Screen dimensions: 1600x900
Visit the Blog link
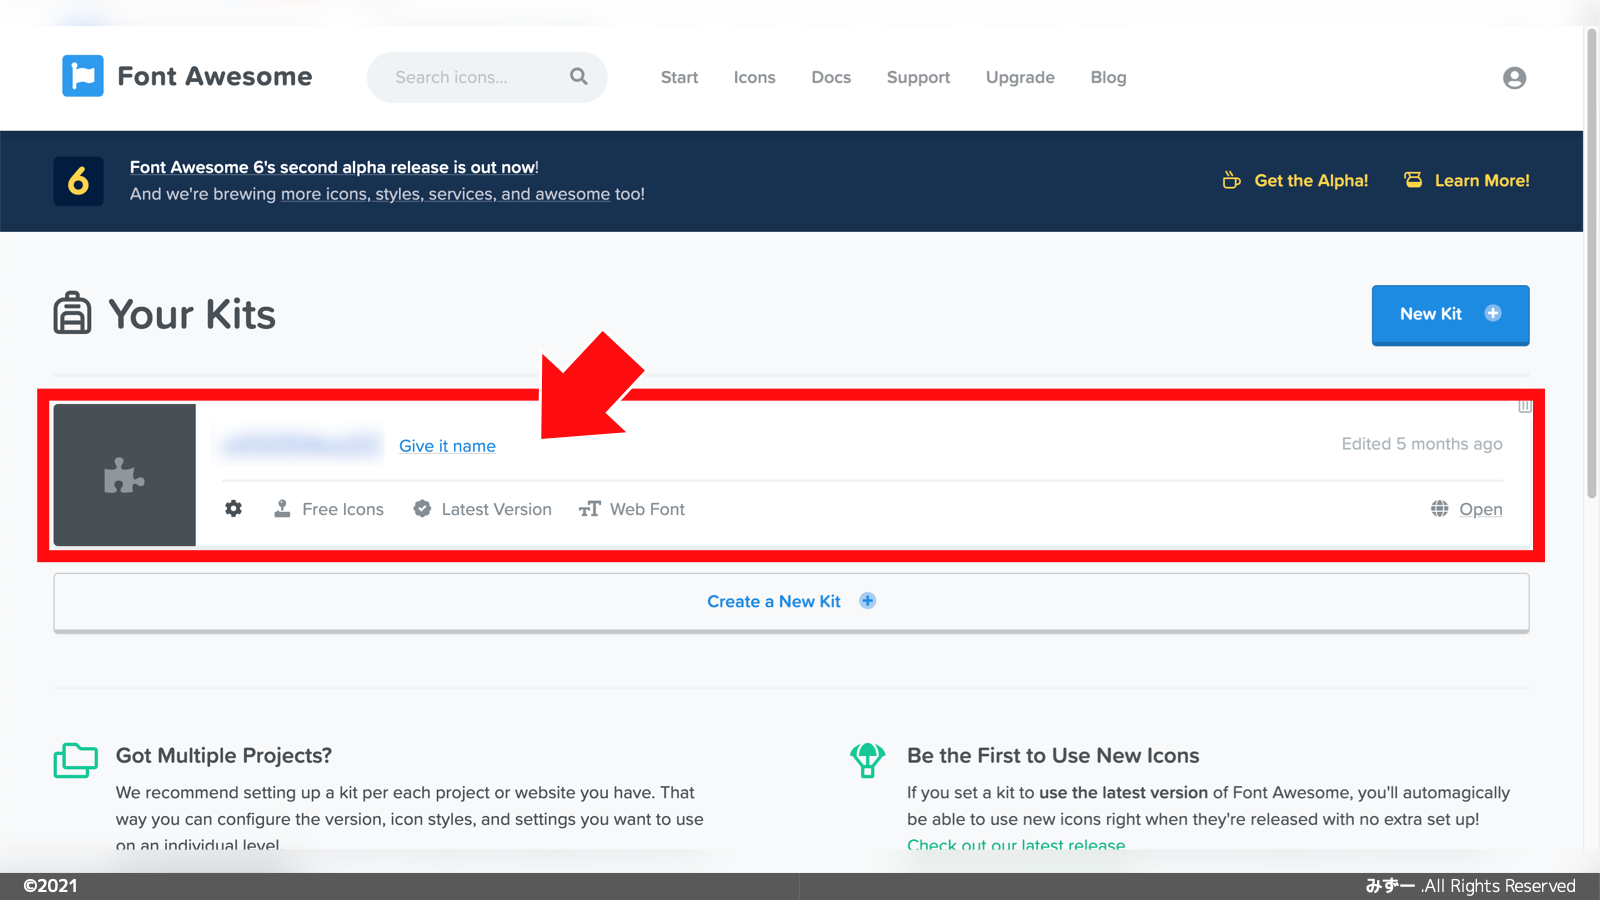[1108, 77]
